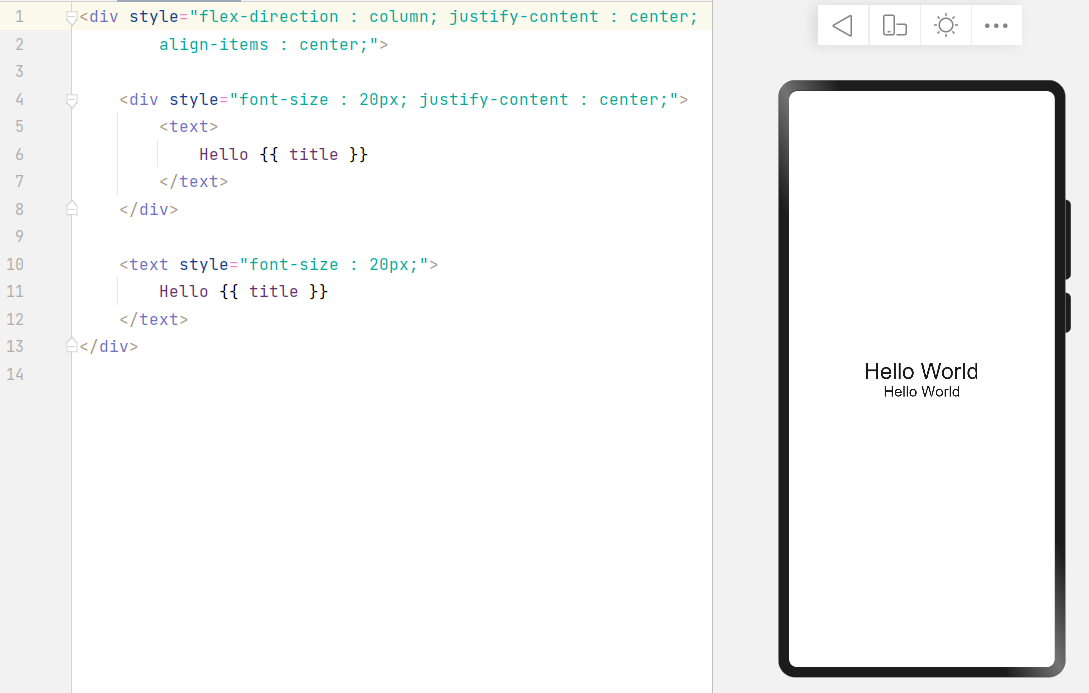This screenshot has height=693, width=1089.
Task: Open the multi-device preview icon
Action: pos(894,26)
